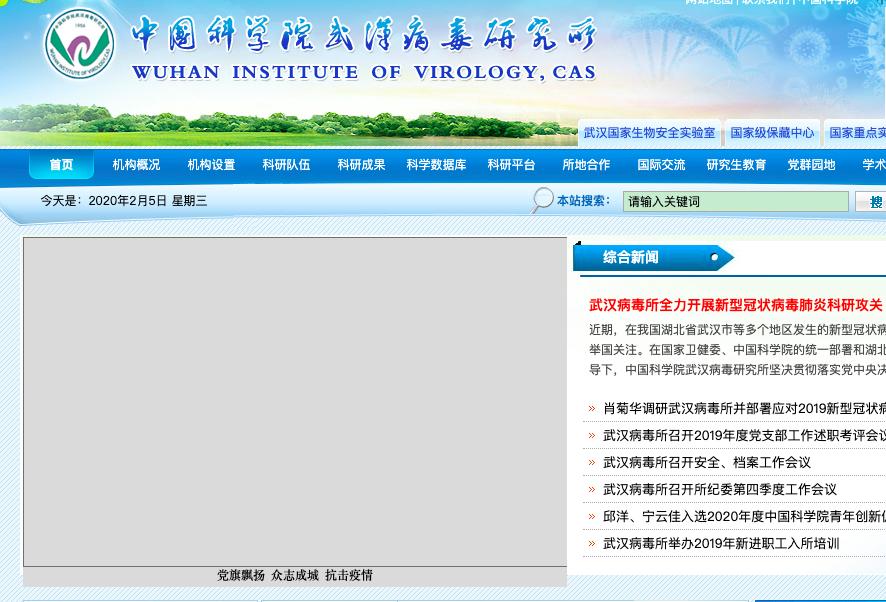The height and width of the screenshot is (602, 886).
Task: Open the 机构概况 navigation menu
Action: 136,164
